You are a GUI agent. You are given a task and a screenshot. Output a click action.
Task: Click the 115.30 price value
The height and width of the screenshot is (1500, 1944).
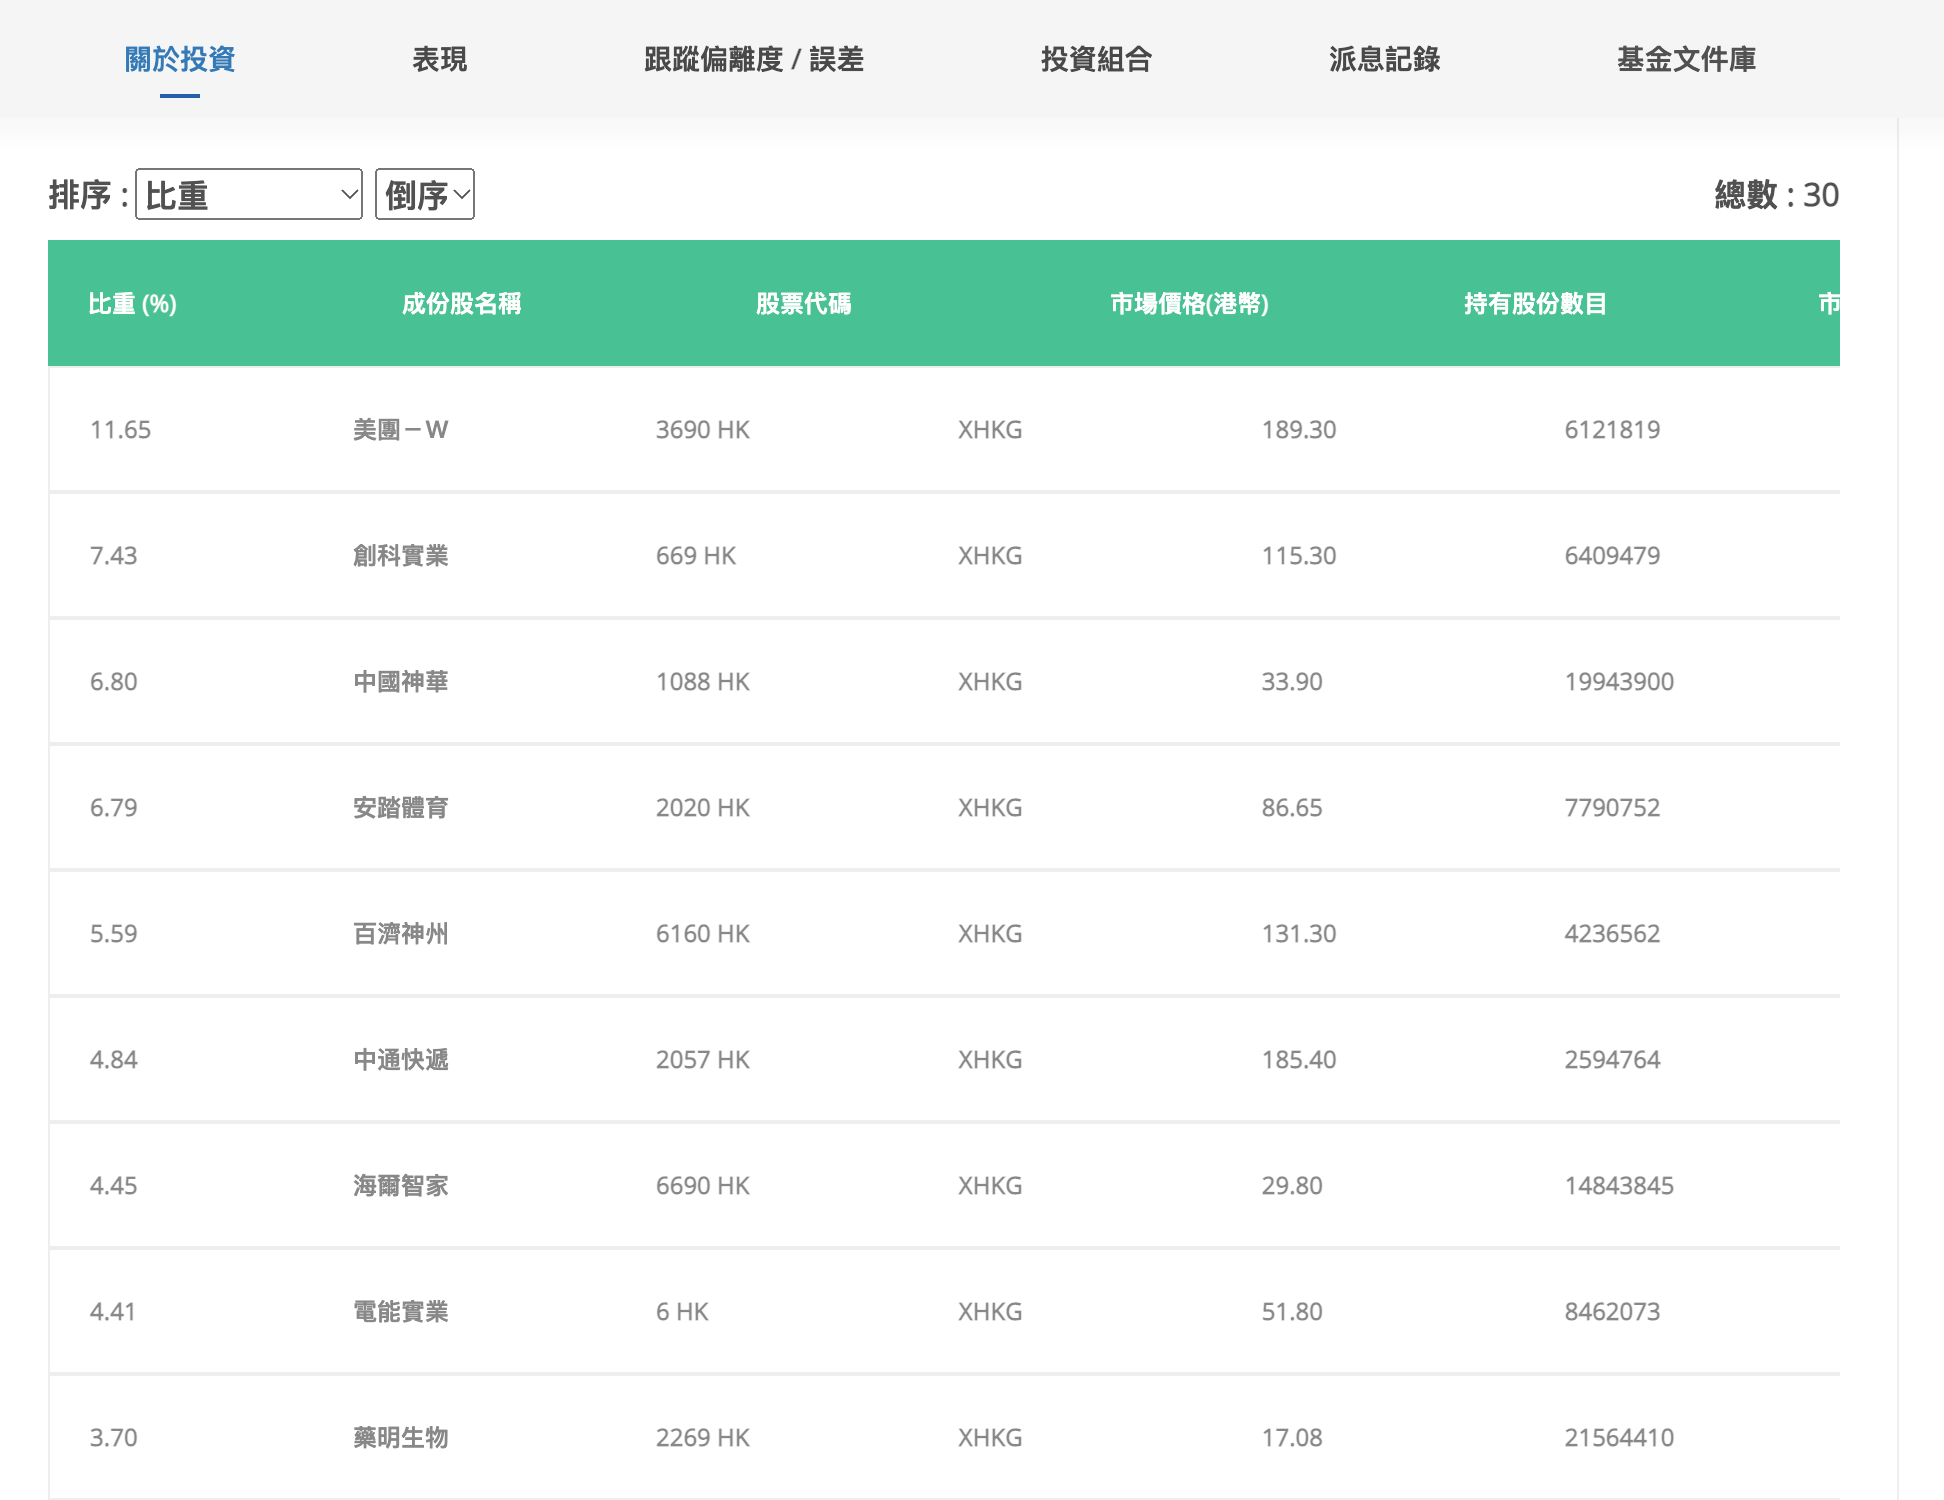coord(1299,556)
